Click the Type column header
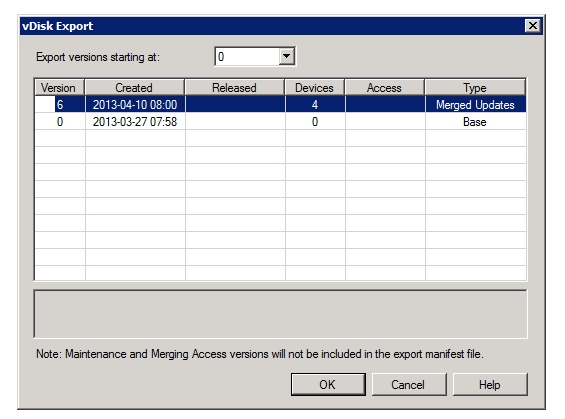Image resolution: width=565 pixels, height=419 pixels. (x=475, y=88)
